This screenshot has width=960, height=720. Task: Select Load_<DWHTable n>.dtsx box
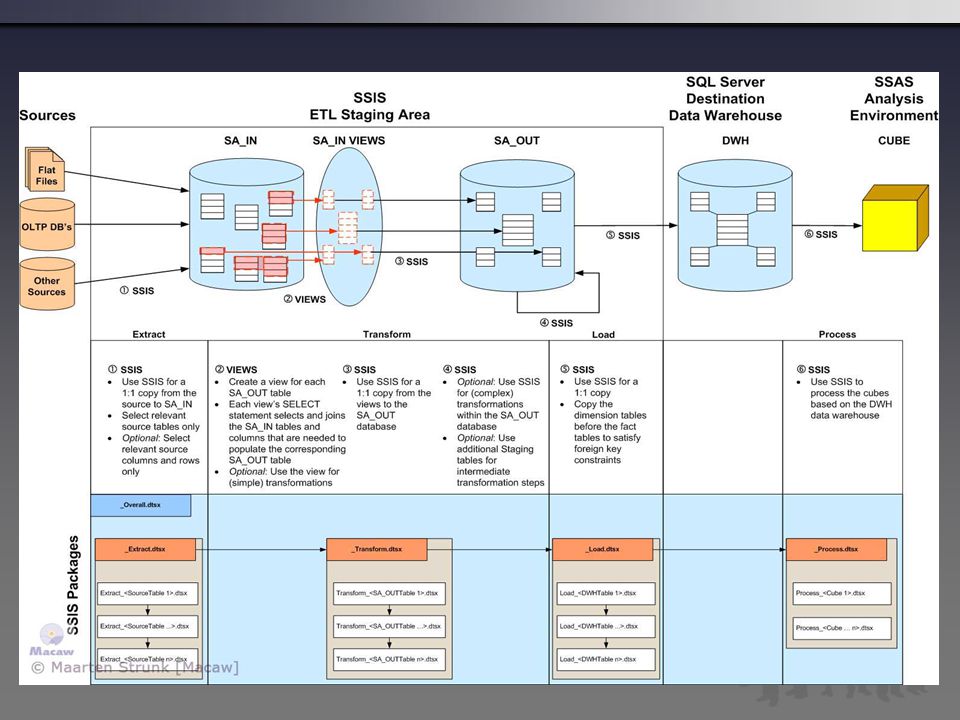point(606,659)
